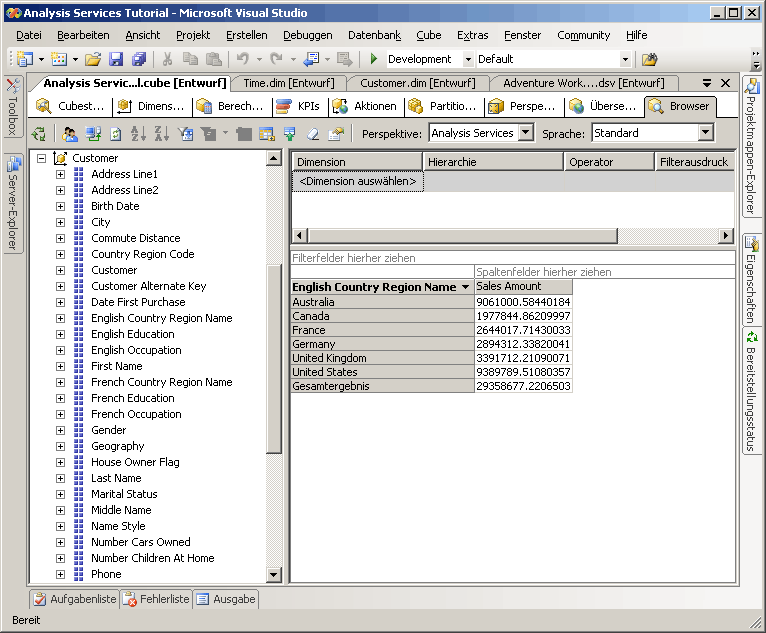This screenshot has width=766, height=633.
Task: Open the English Country Region Name filter arrow
Action: tap(465, 287)
